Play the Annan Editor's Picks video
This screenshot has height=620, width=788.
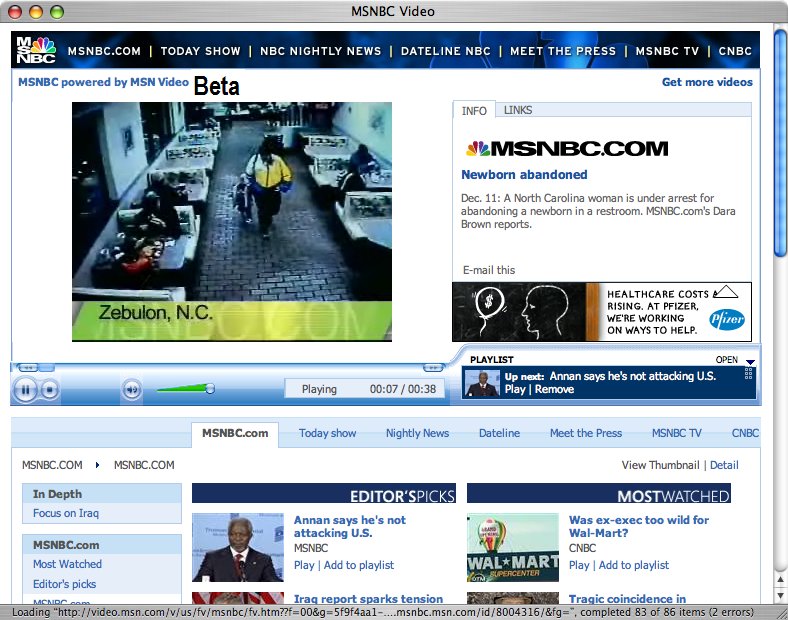point(304,565)
